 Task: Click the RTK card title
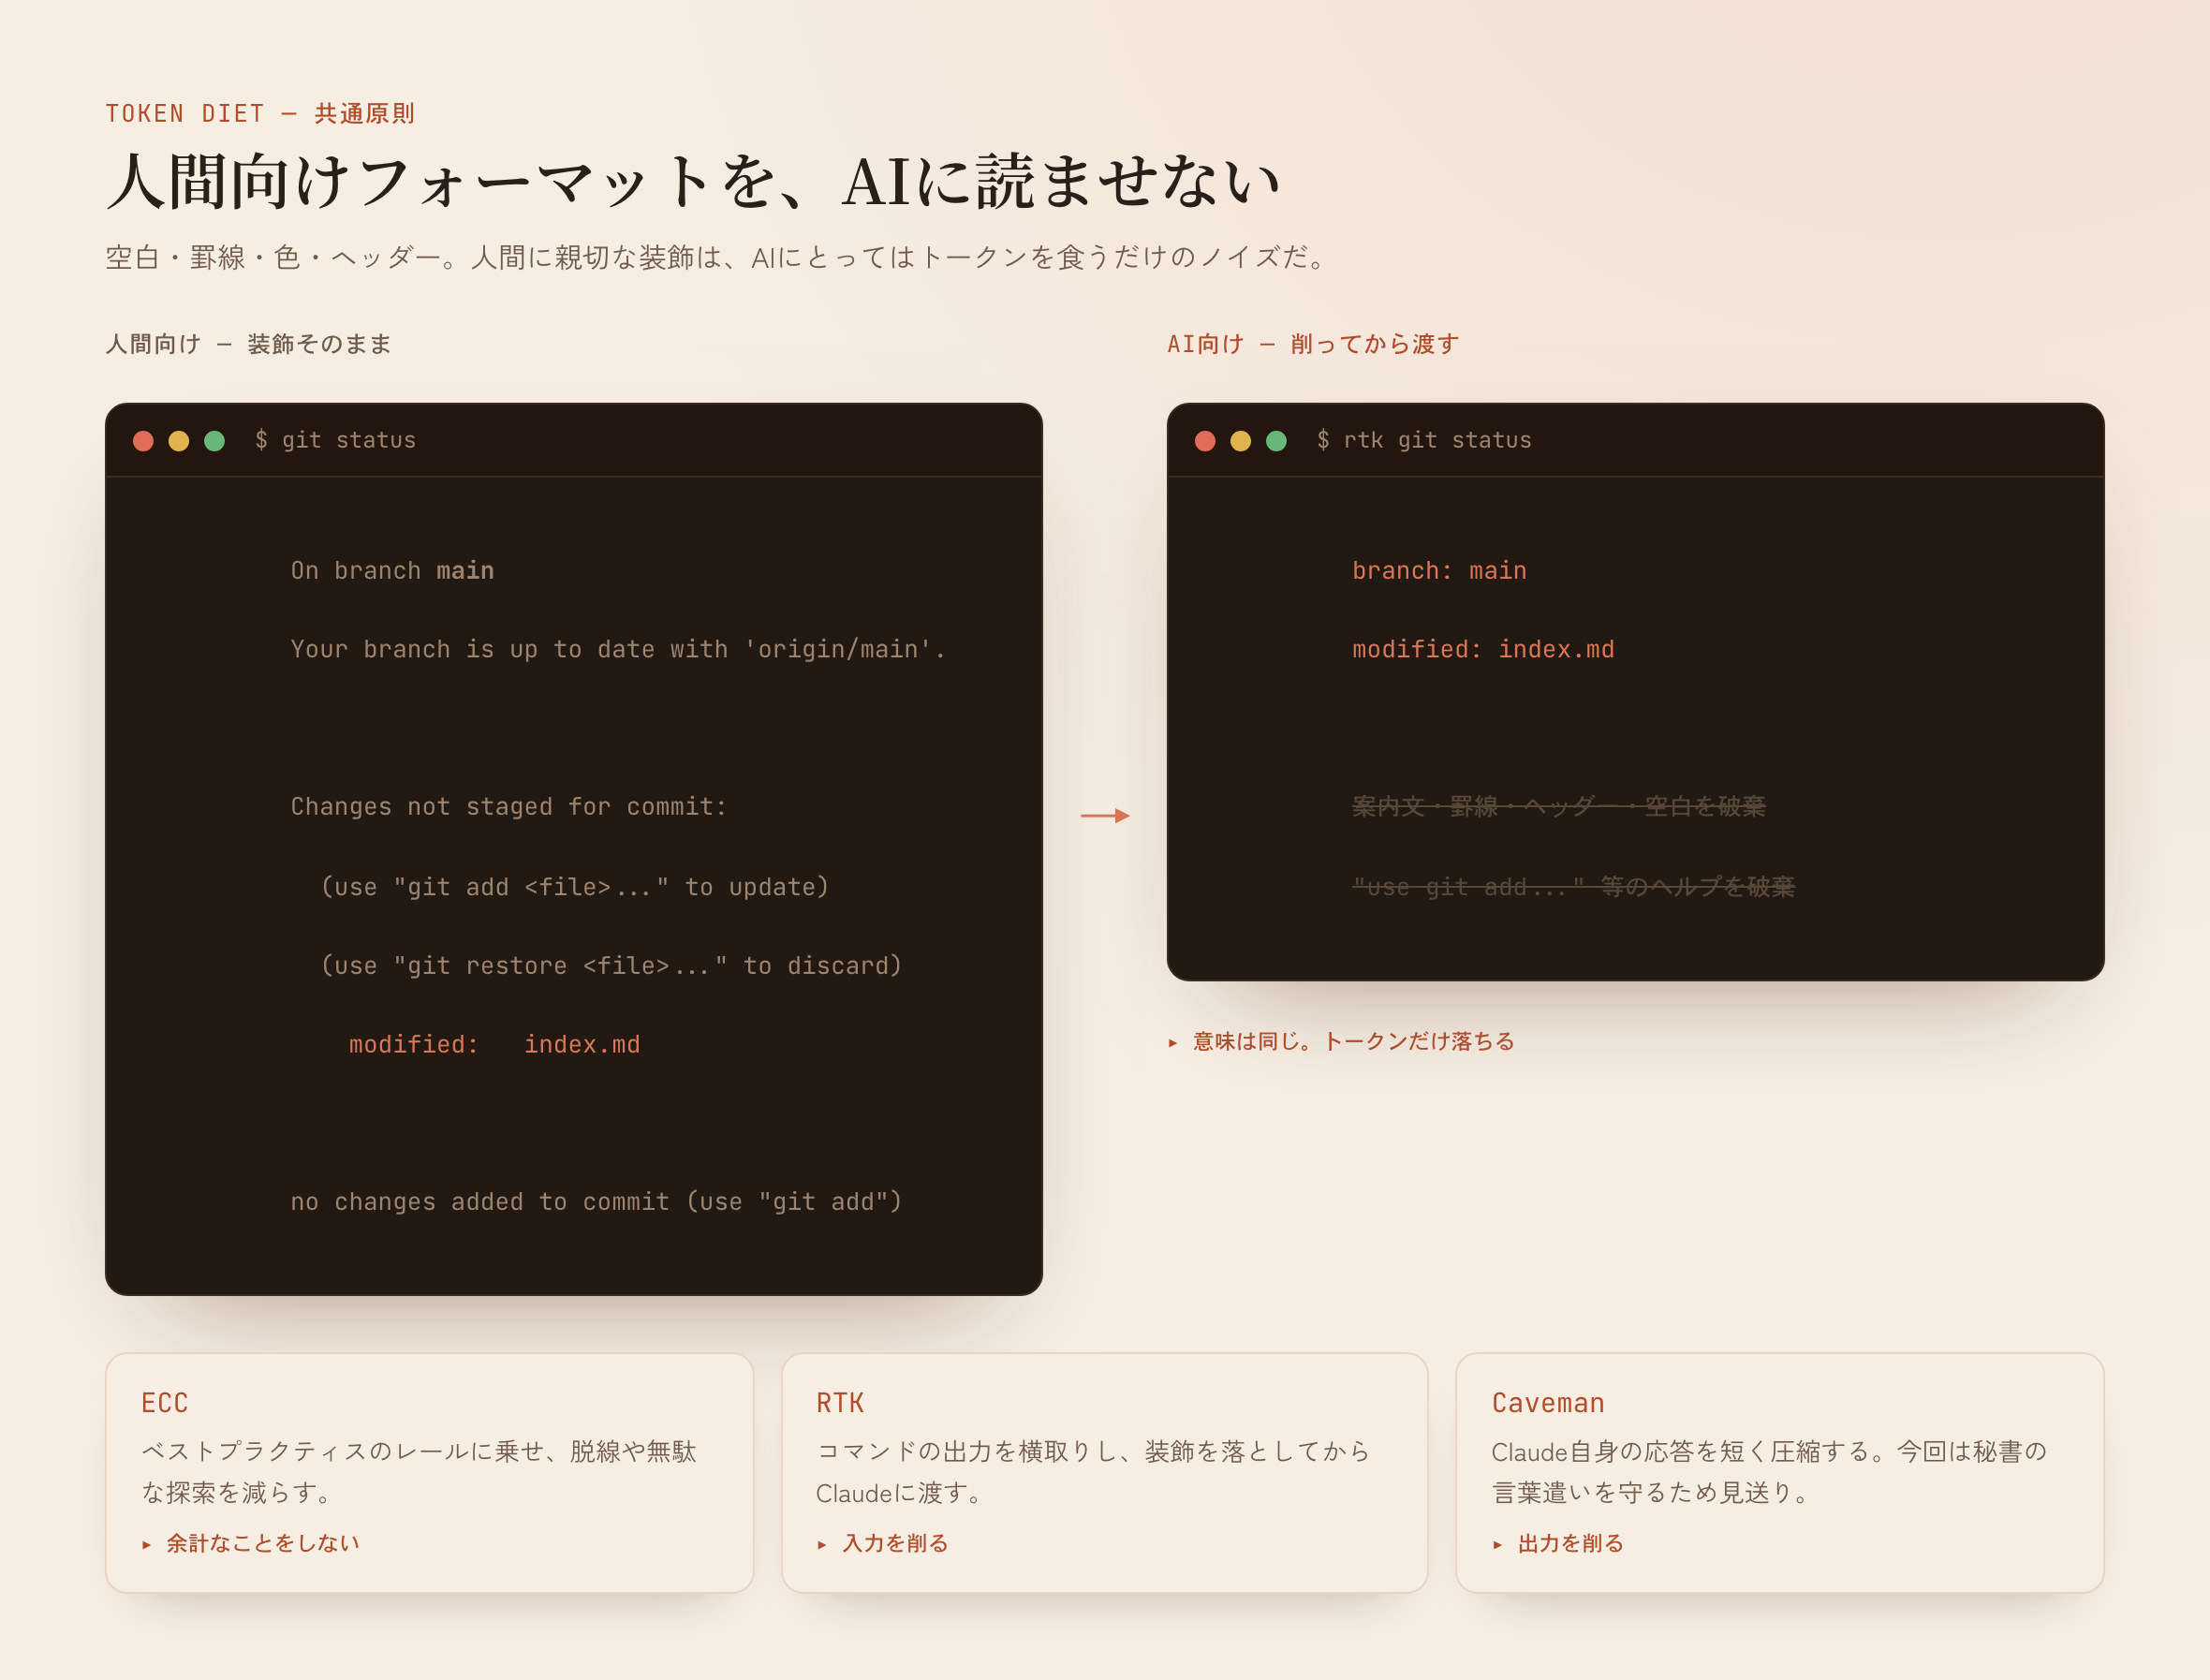pos(840,1404)
